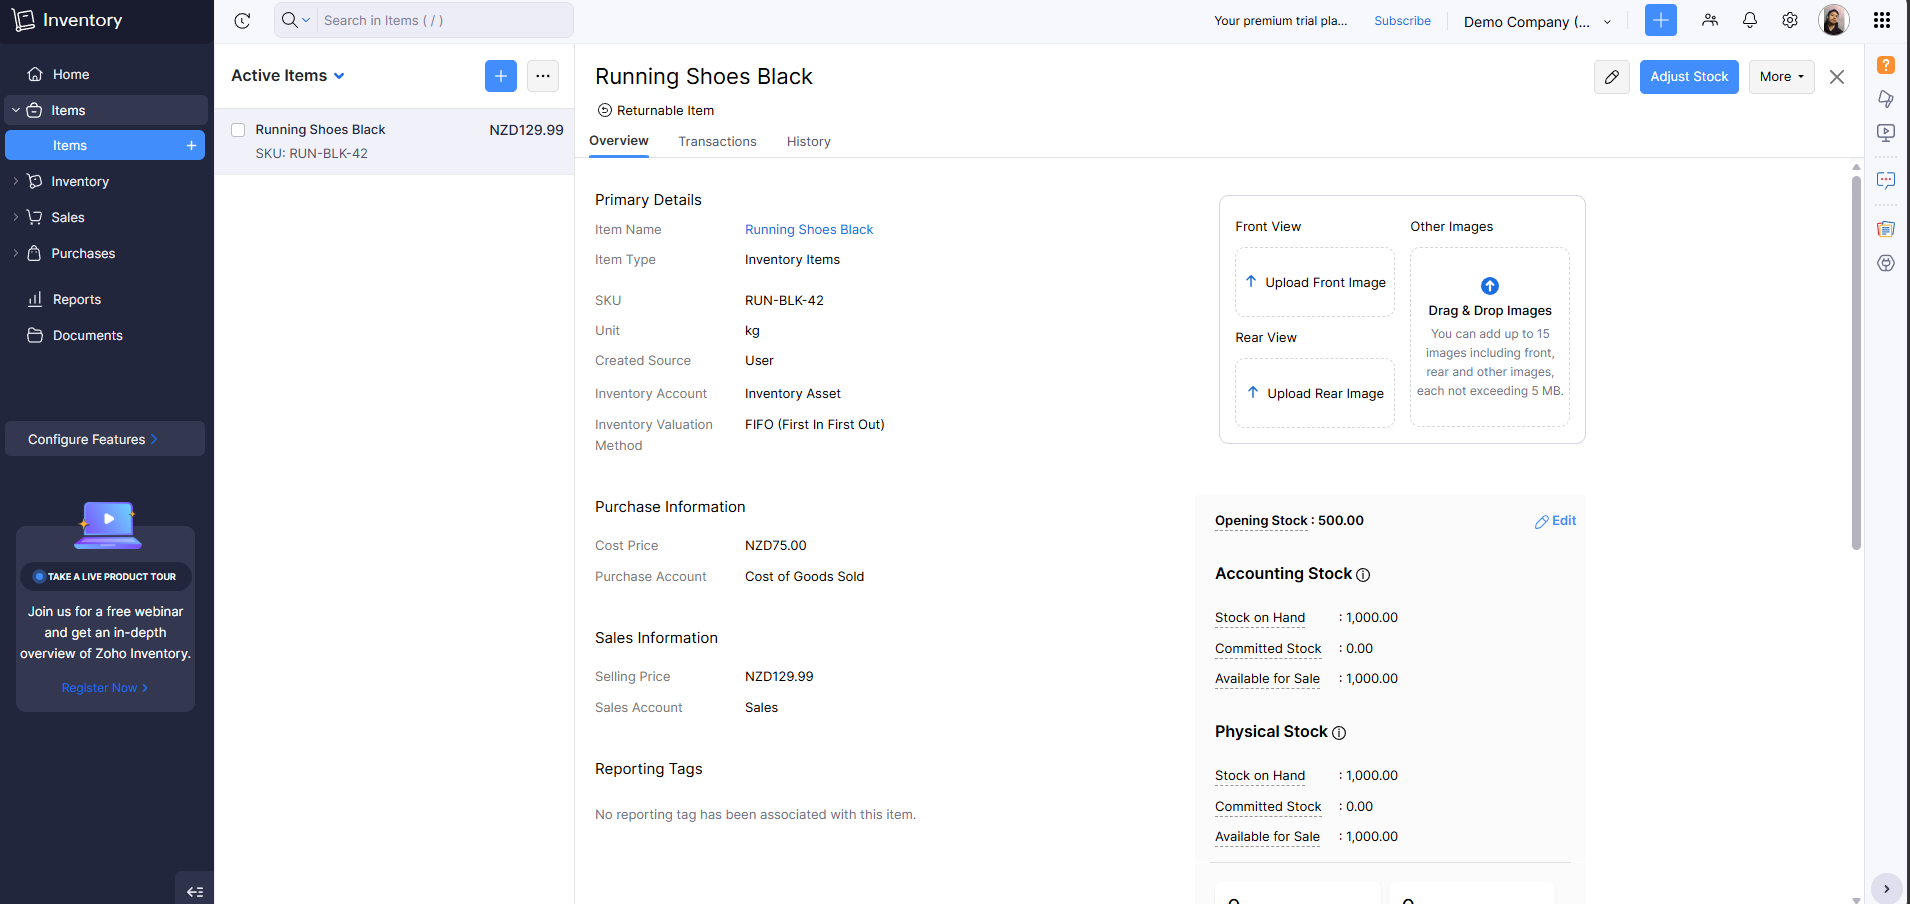Viewport: 1910px width, 904px height.
Task: Switch to the Transactions tab
Action: pos(717,142)
